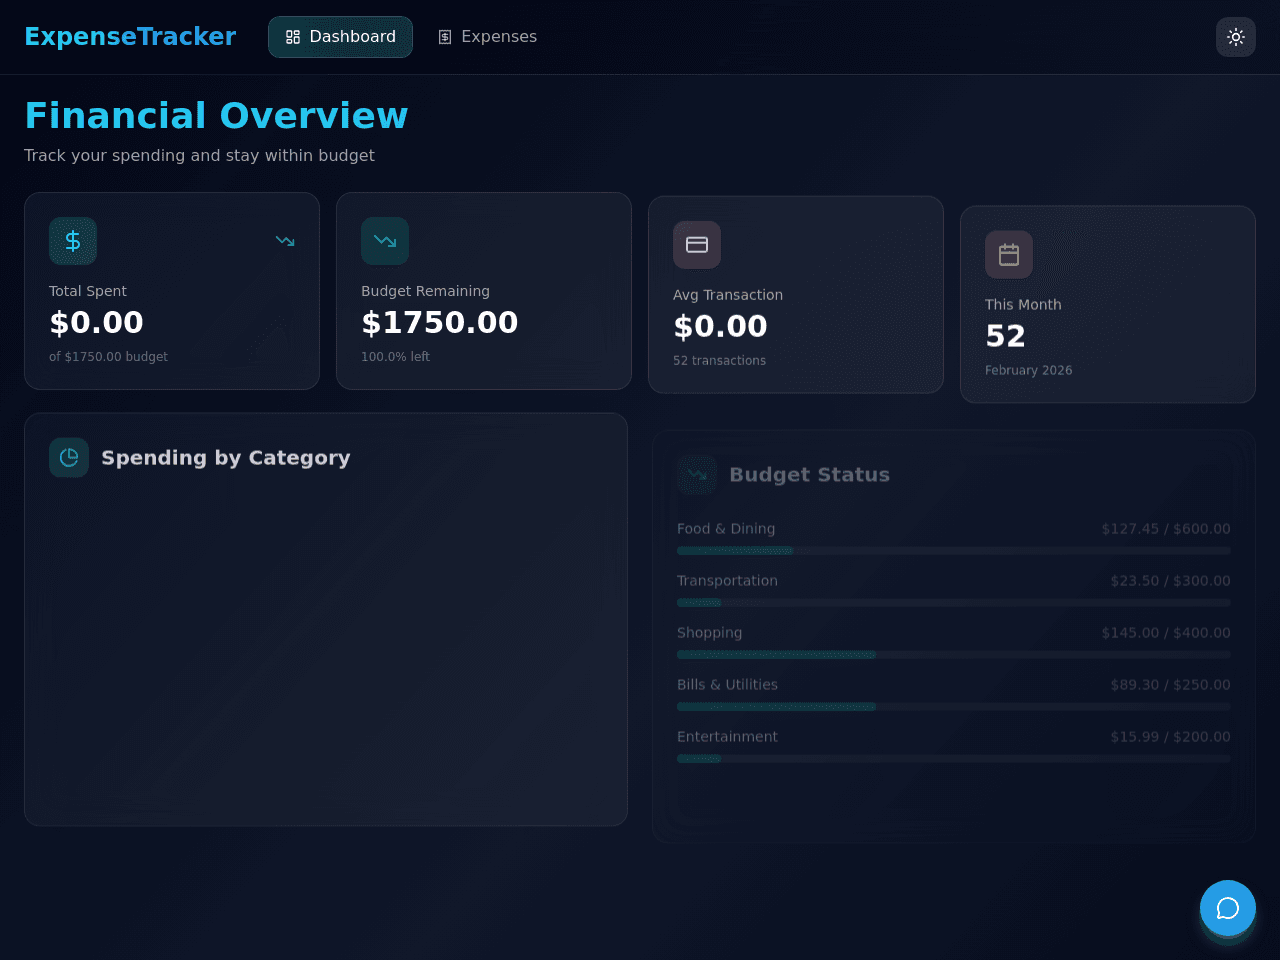Switch to the Dashboard tab
The image size is (1280, 960).
coord(340,37)
